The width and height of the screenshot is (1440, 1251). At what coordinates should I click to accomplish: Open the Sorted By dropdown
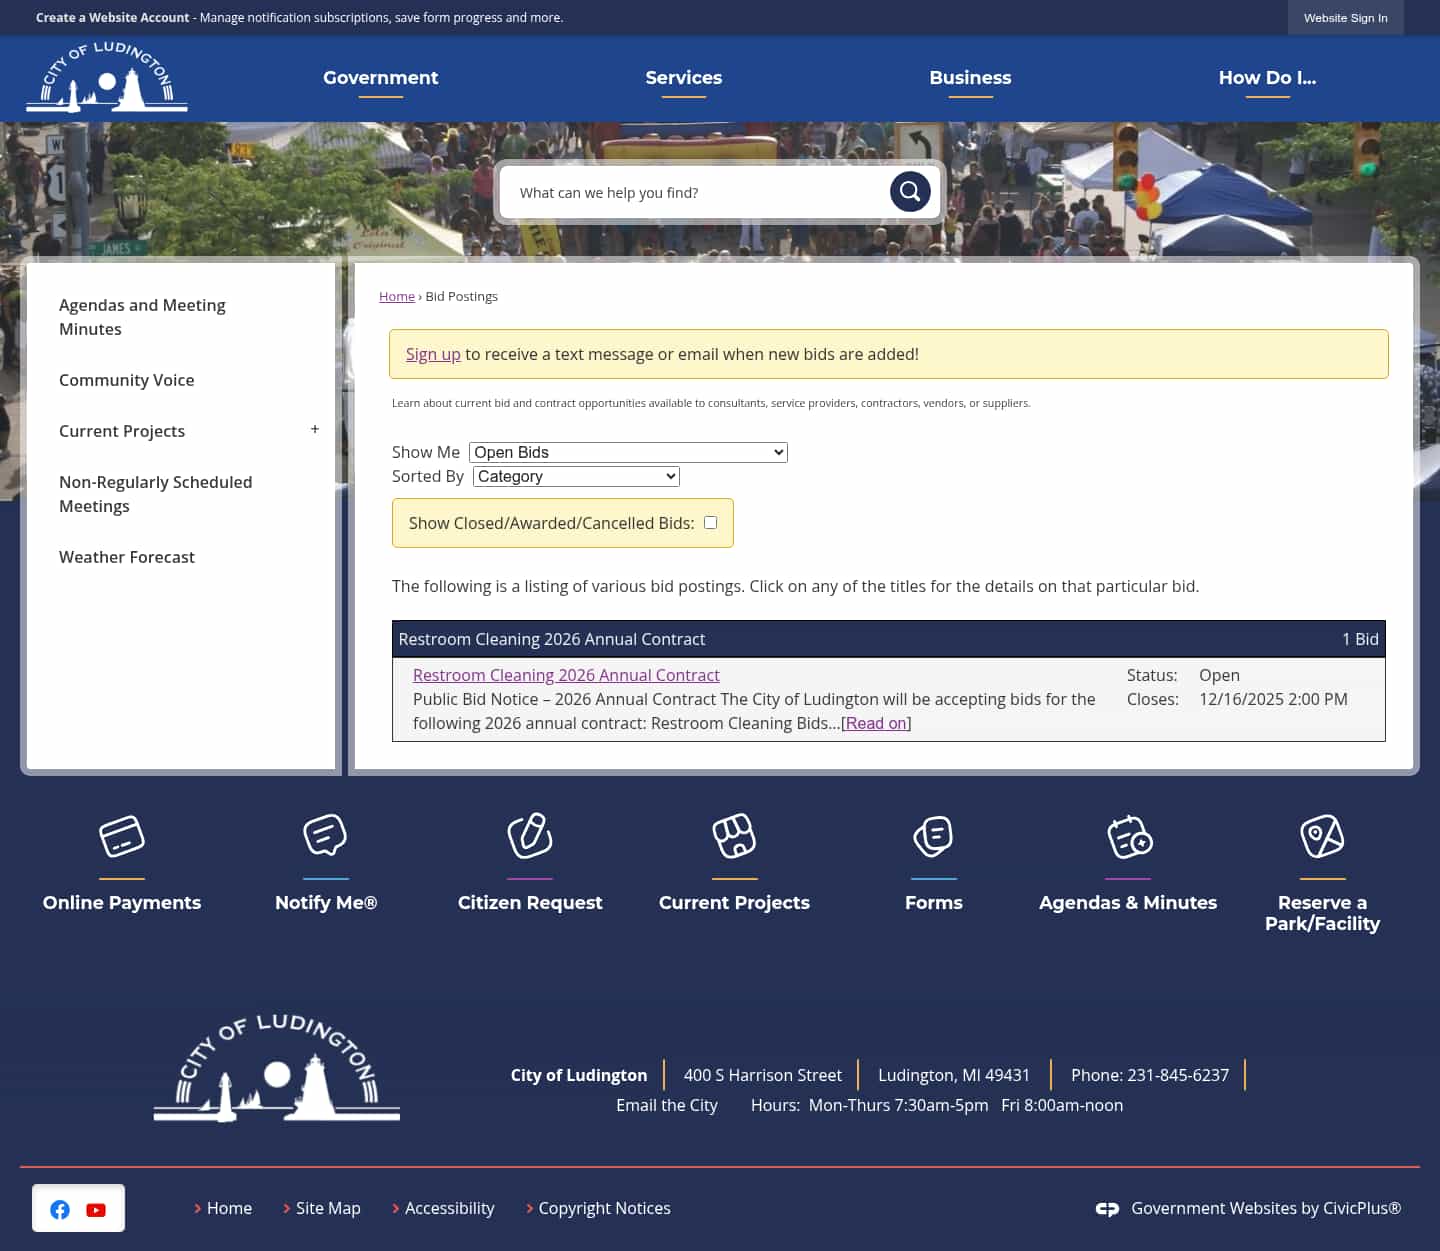tap(575, 476)
